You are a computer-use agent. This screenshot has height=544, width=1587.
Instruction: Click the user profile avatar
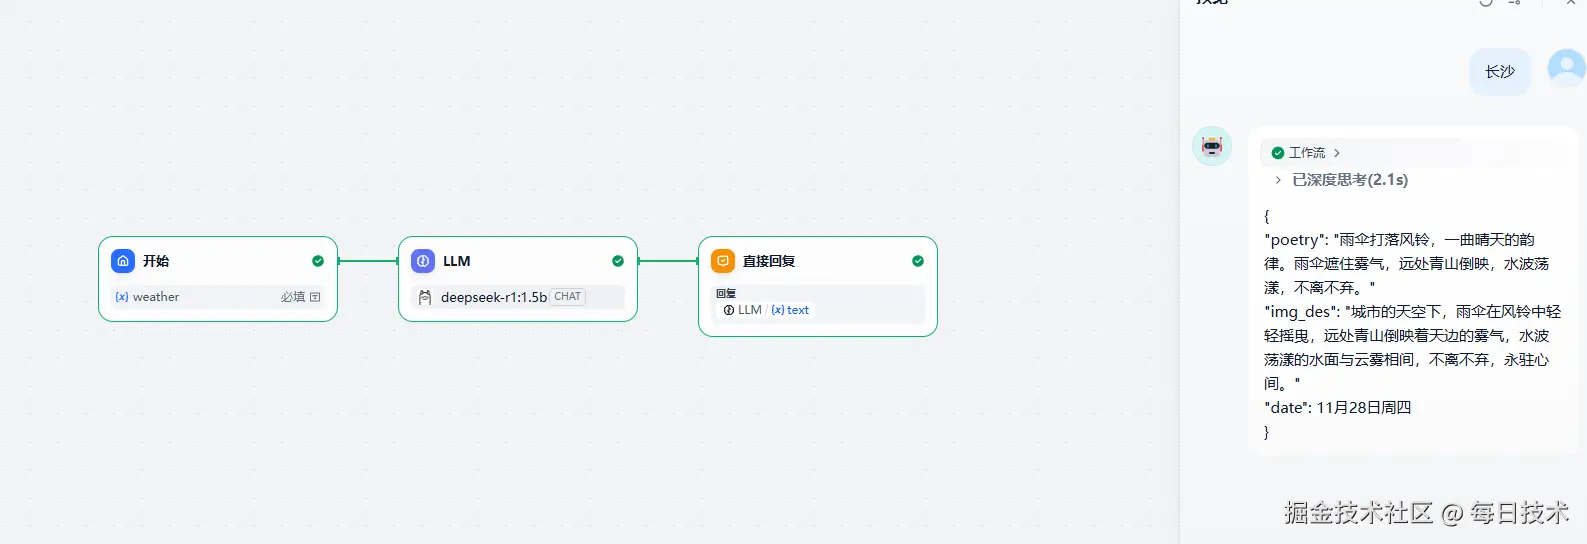point(1566,68)
